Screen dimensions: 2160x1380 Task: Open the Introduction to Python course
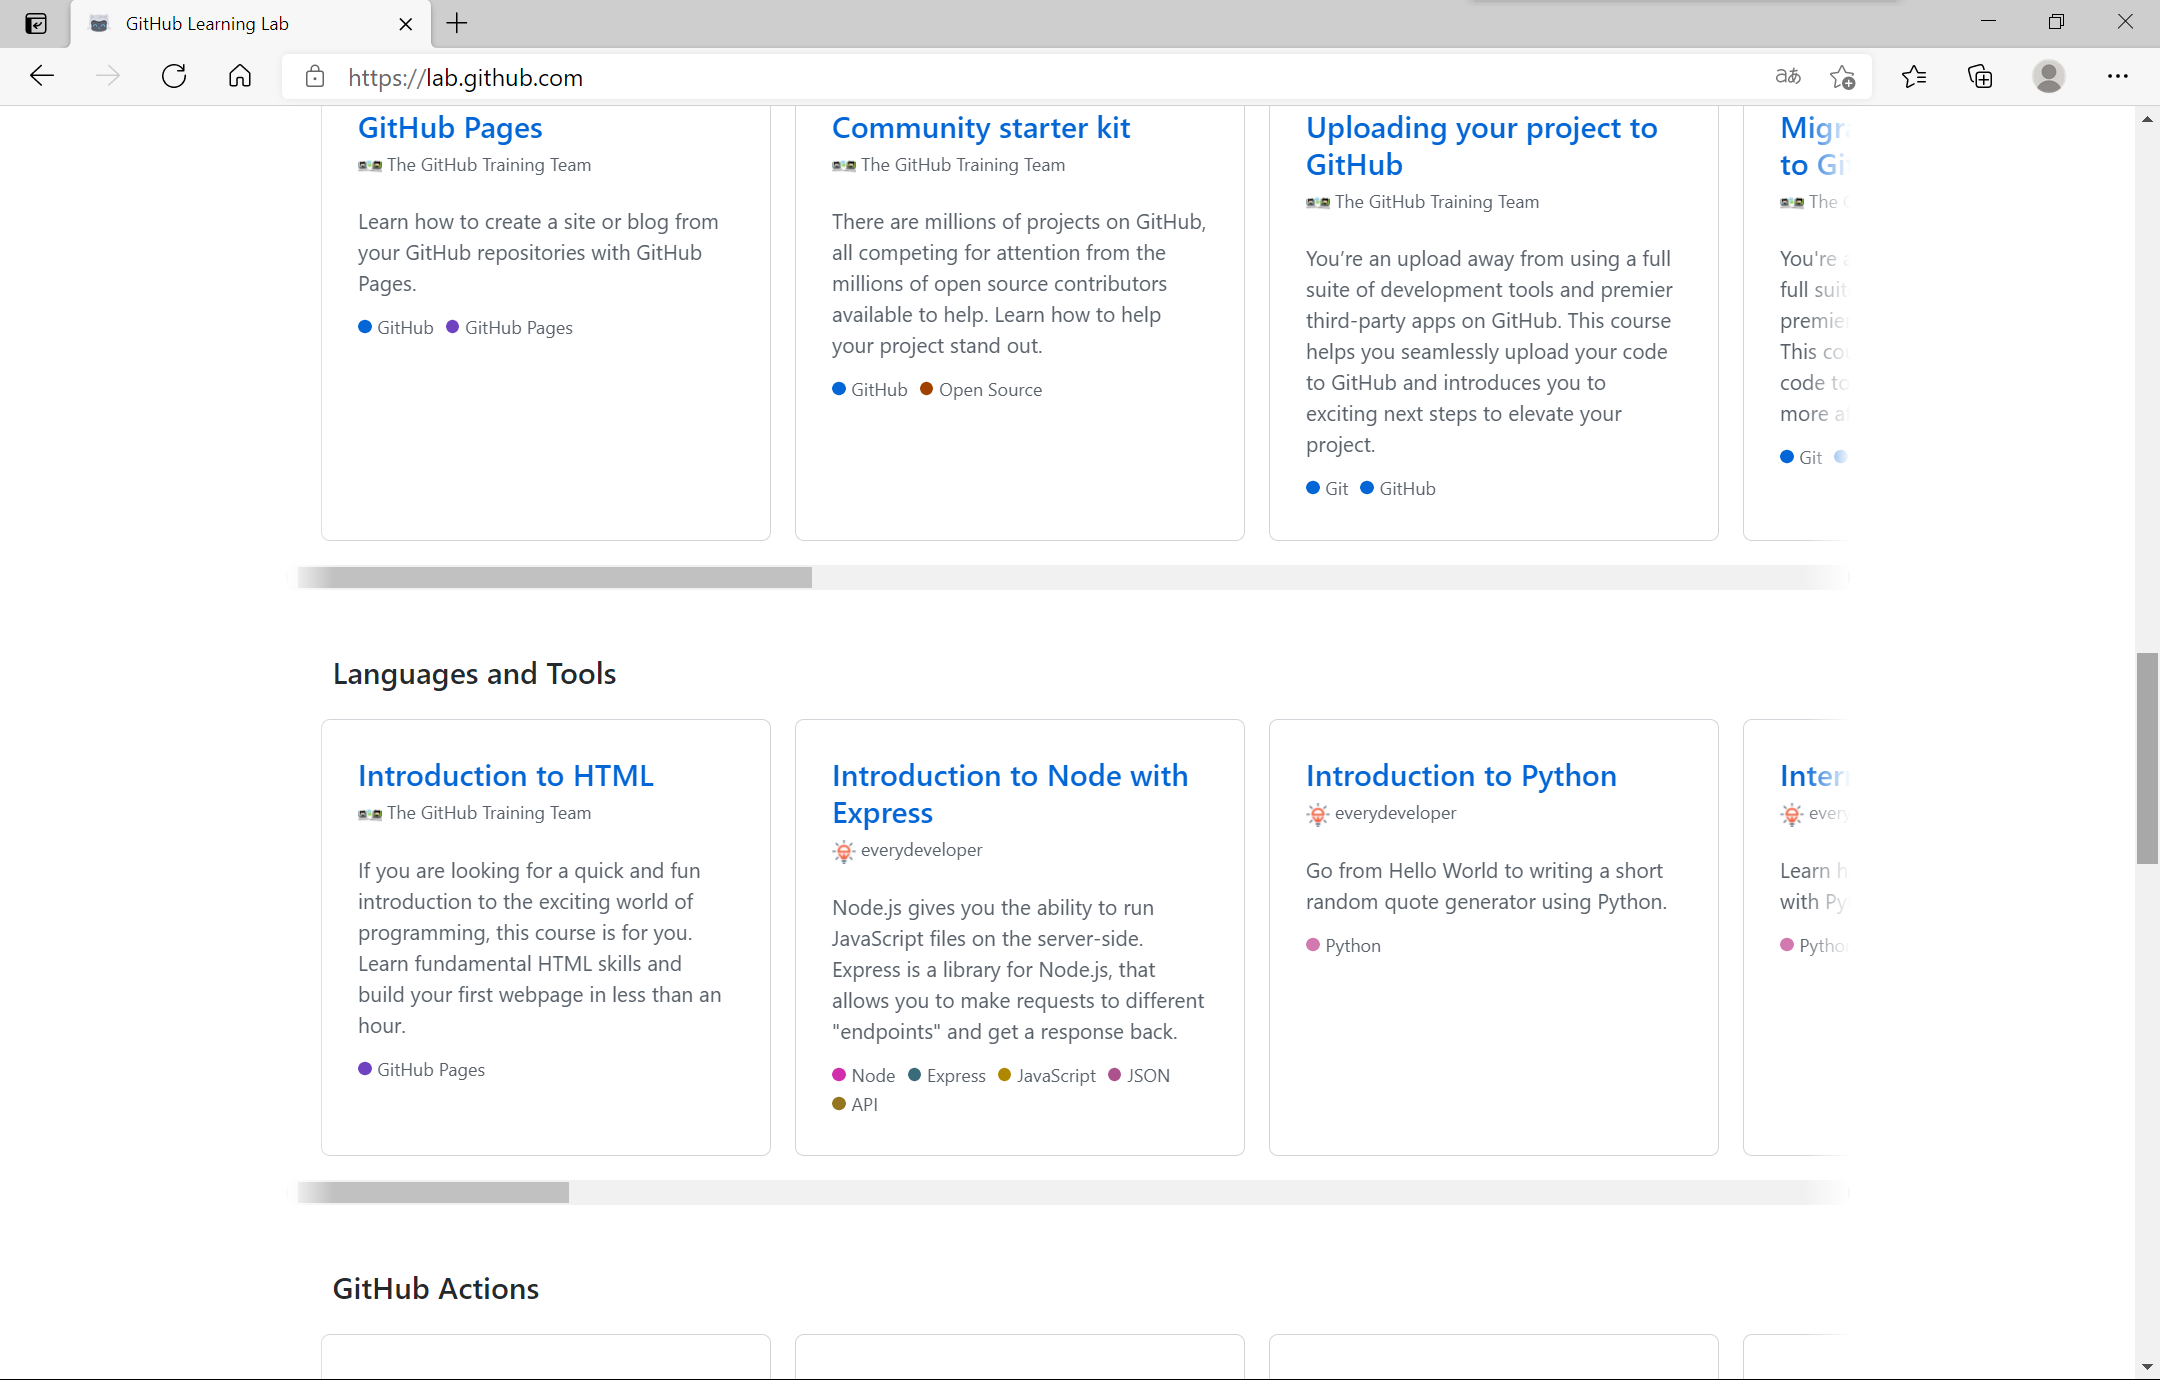(x=1460, y=776)
